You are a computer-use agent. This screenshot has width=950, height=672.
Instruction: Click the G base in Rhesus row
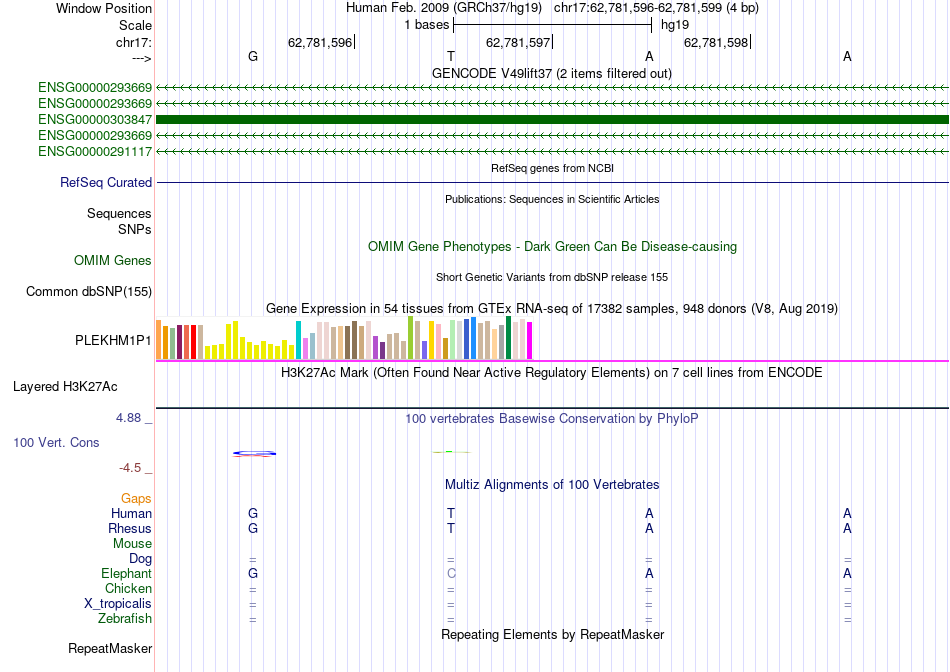253,528
